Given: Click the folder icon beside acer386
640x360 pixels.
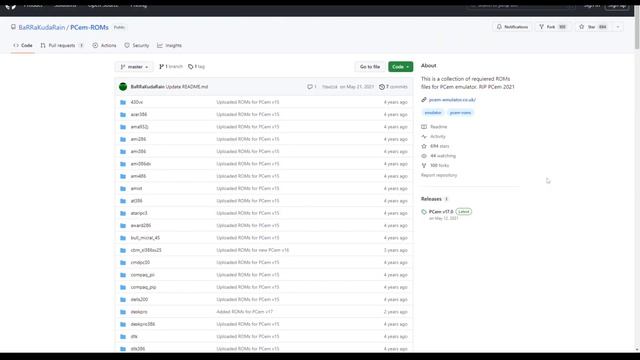Looking at the screenshot, I should pyautogui.click(x=123, y=115).
